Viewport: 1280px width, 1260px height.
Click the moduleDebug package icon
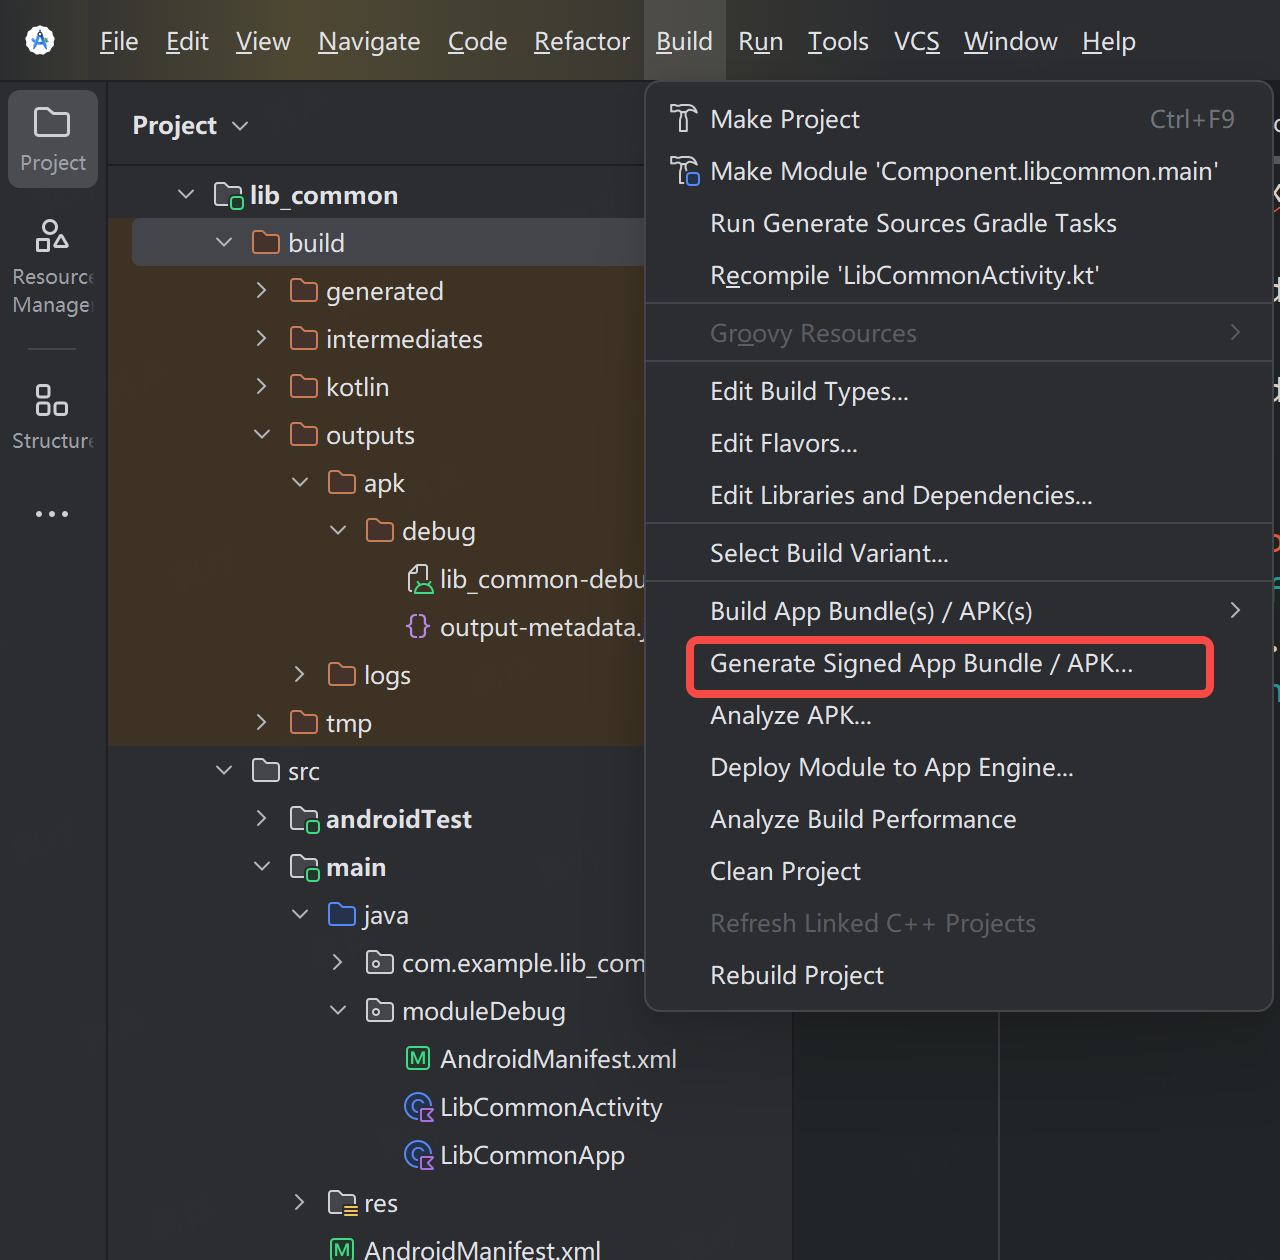click(380, 1011)
